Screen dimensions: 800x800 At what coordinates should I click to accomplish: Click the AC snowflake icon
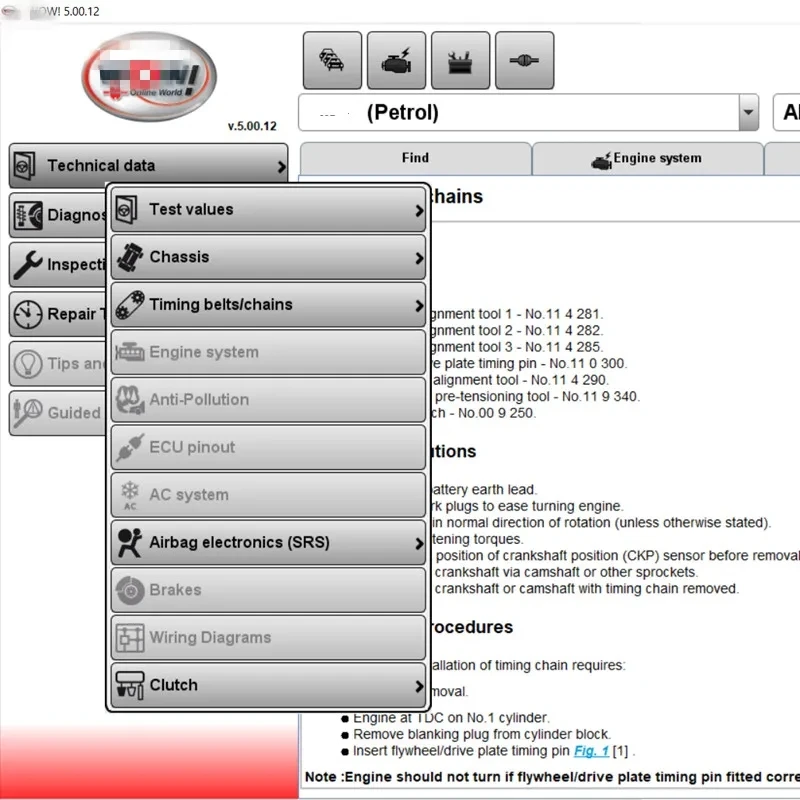[x=130, y=494]
